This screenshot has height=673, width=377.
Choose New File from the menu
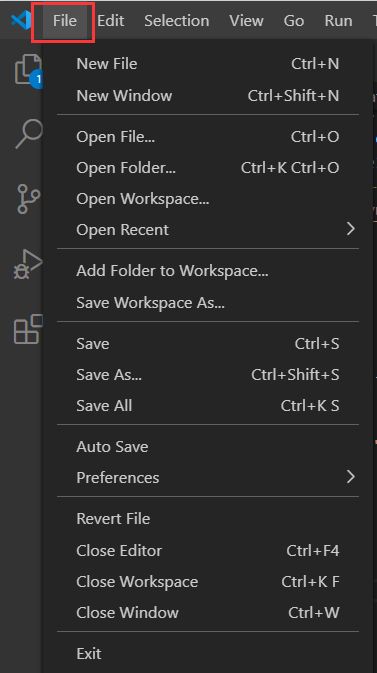click(208, 64)
